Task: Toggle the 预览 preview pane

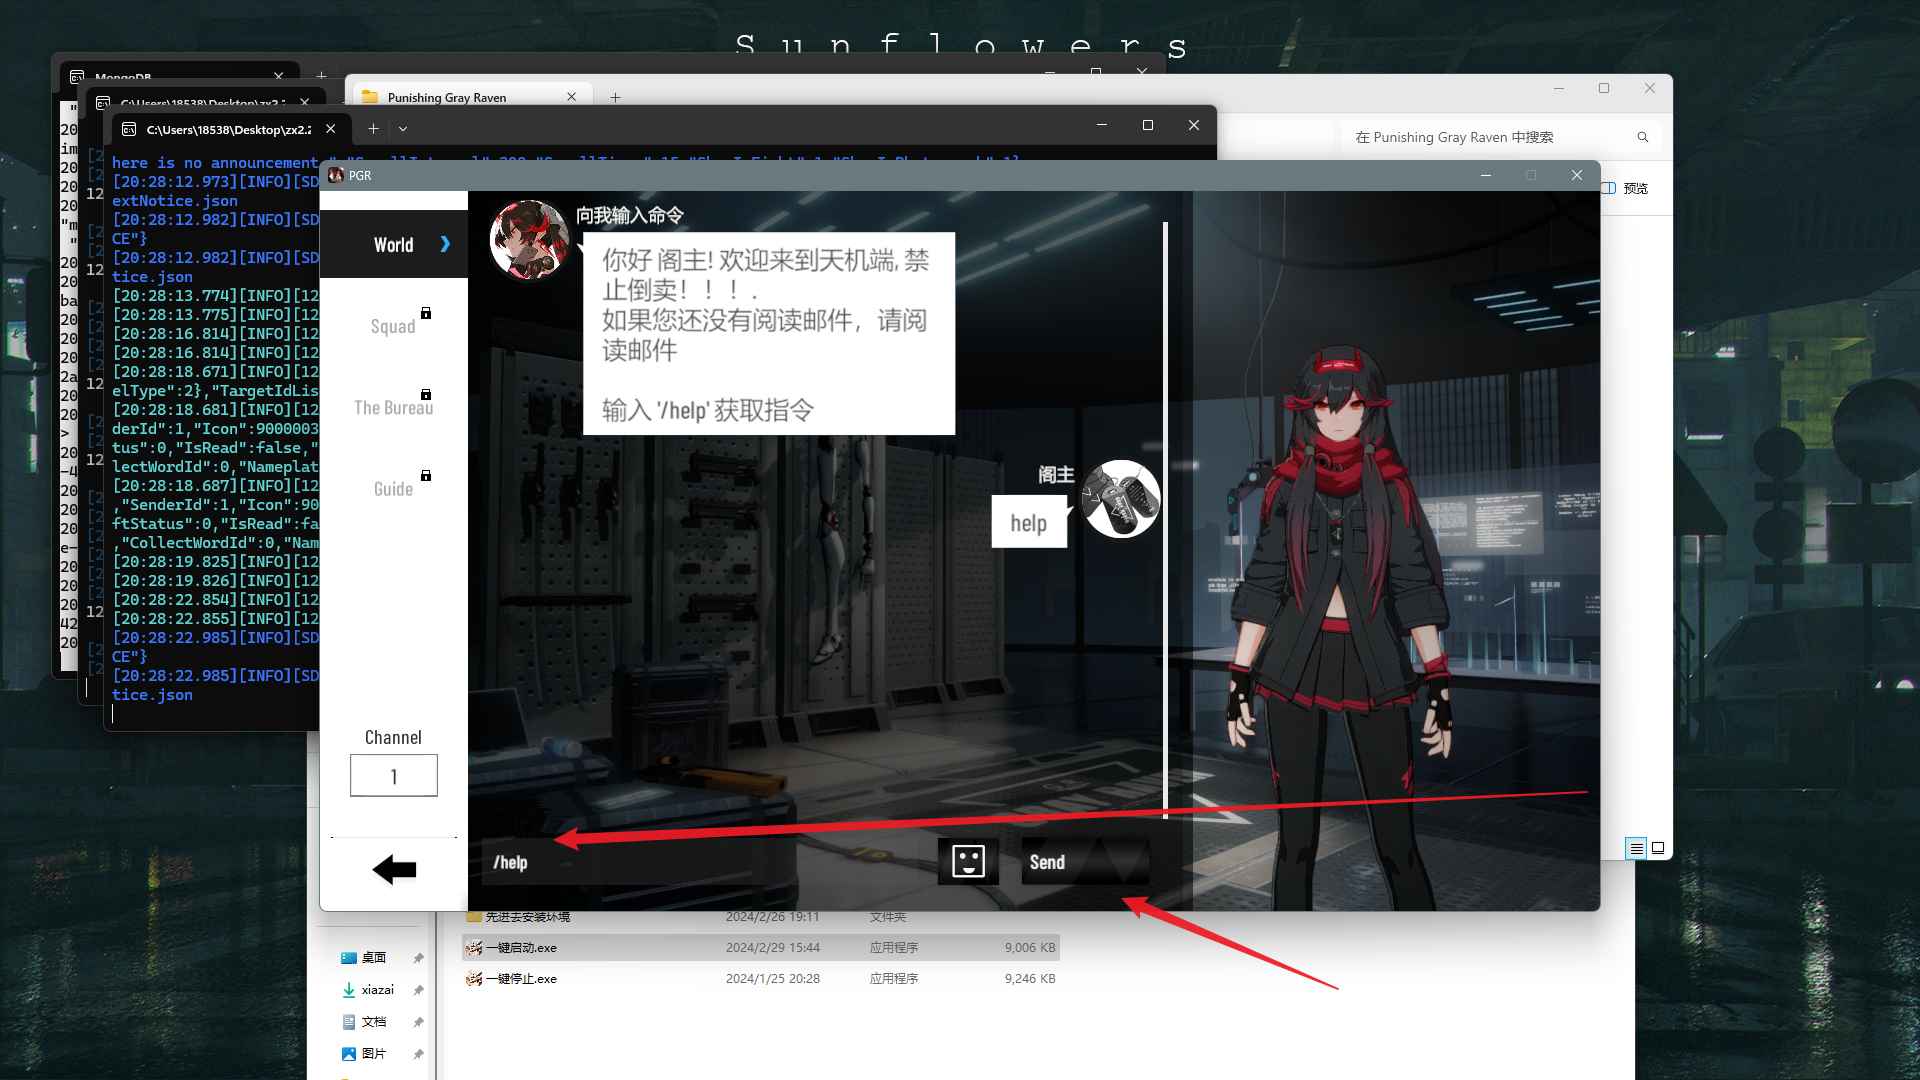Action: (x=1626, y=188)
